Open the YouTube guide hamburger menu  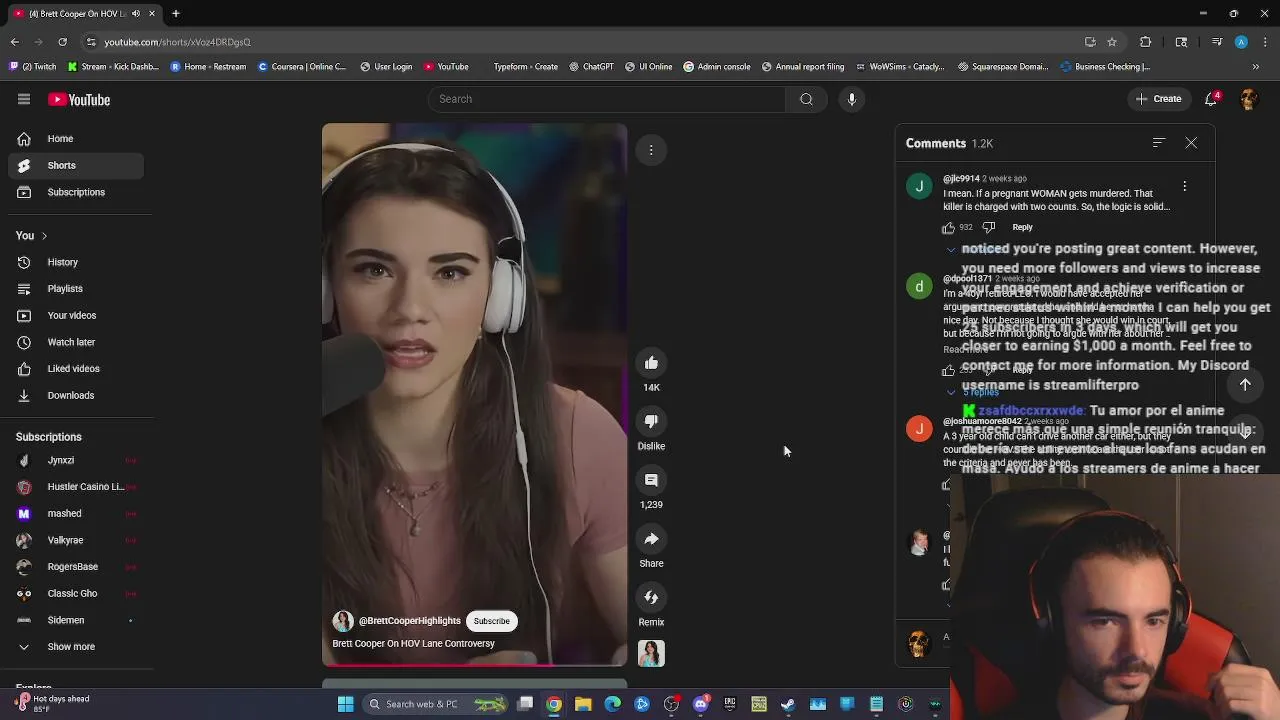24,99
